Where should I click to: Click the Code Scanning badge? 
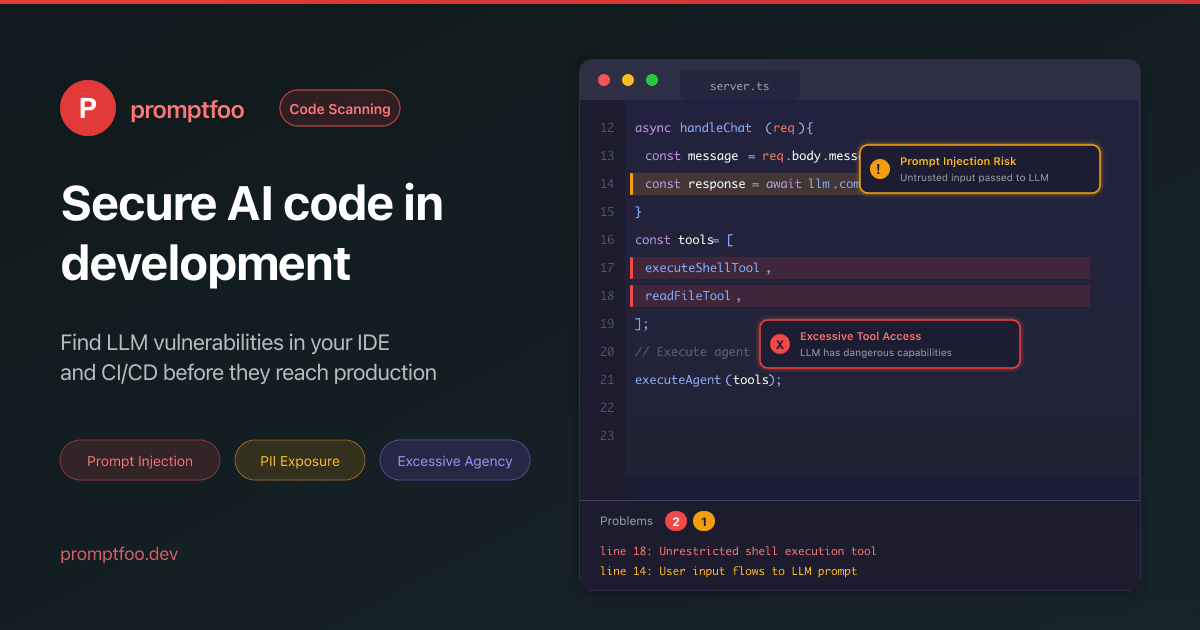click(340, 108)
